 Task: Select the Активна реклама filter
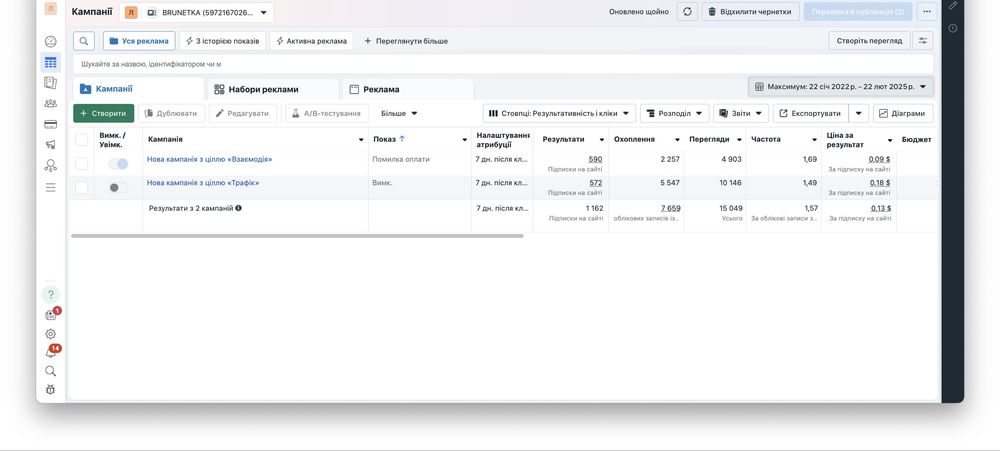click(311, 41)
